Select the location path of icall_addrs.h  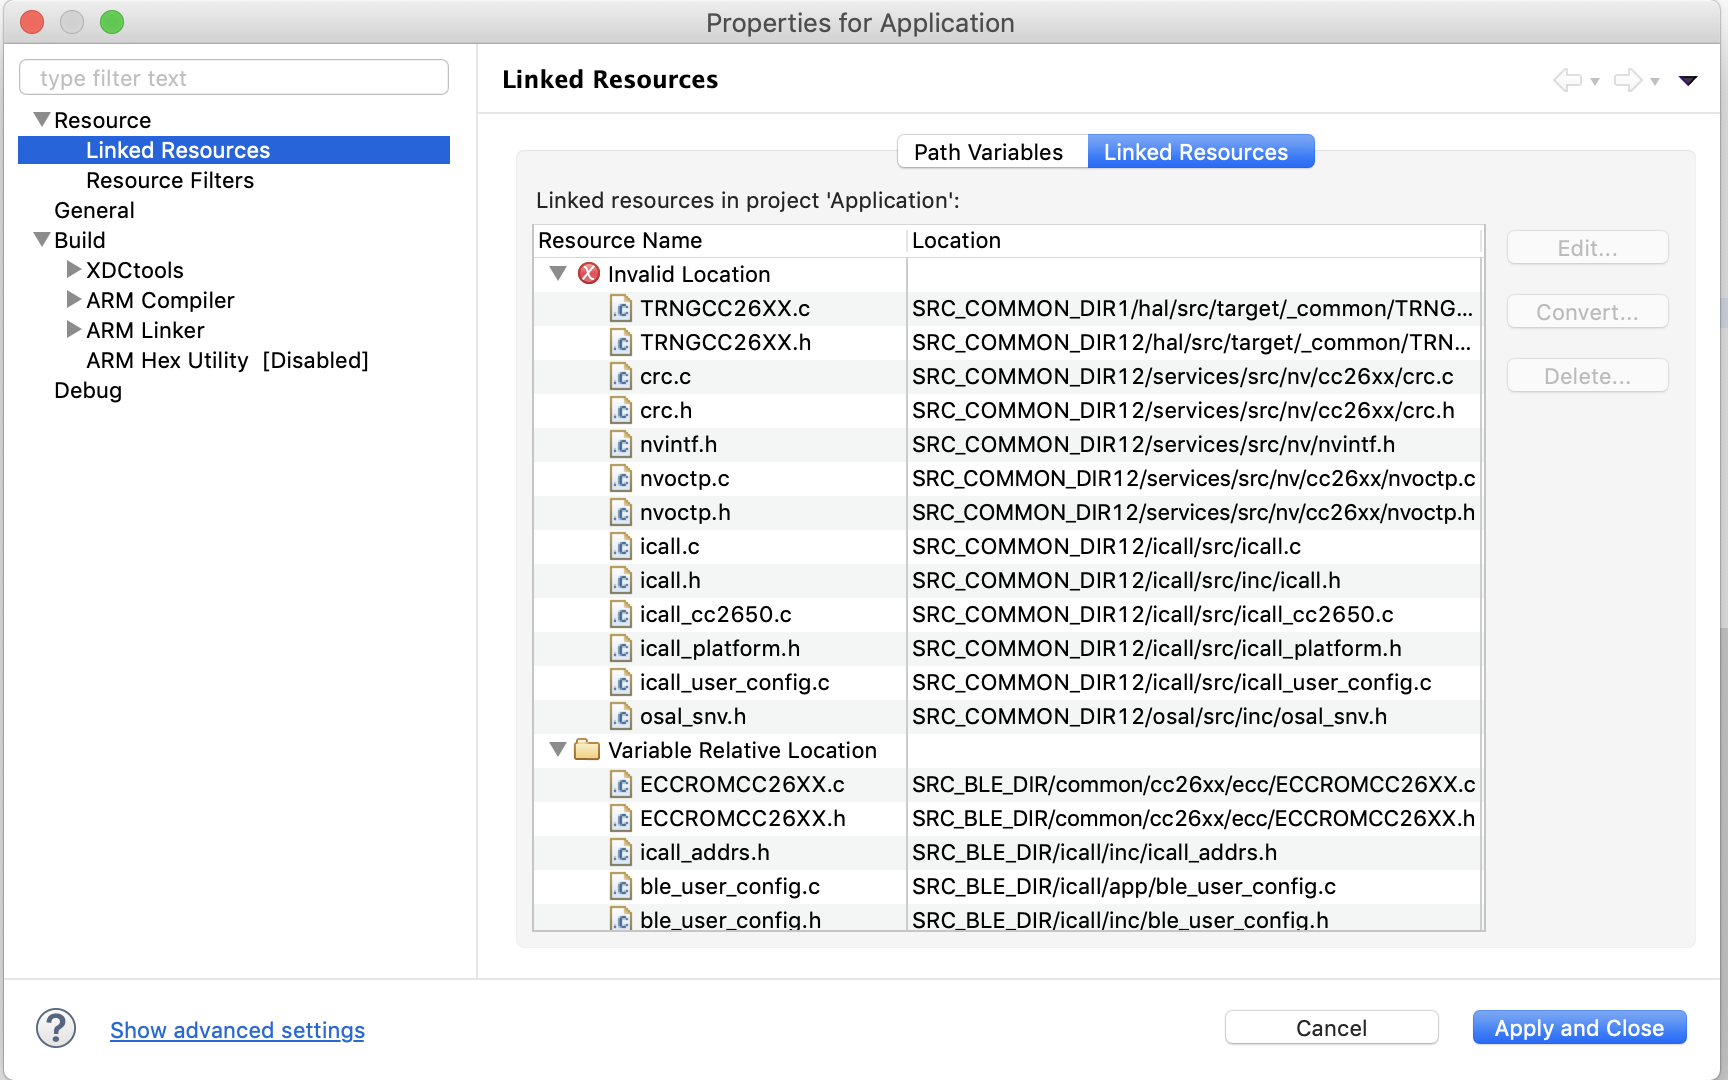tap(1095, 852)
